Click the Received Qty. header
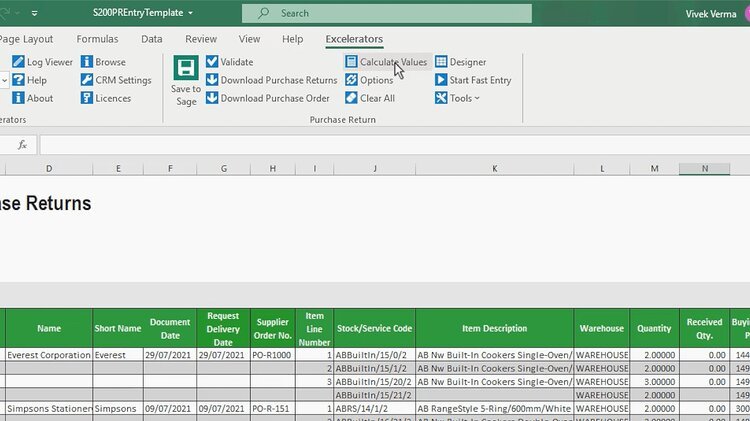 [705, 328]
